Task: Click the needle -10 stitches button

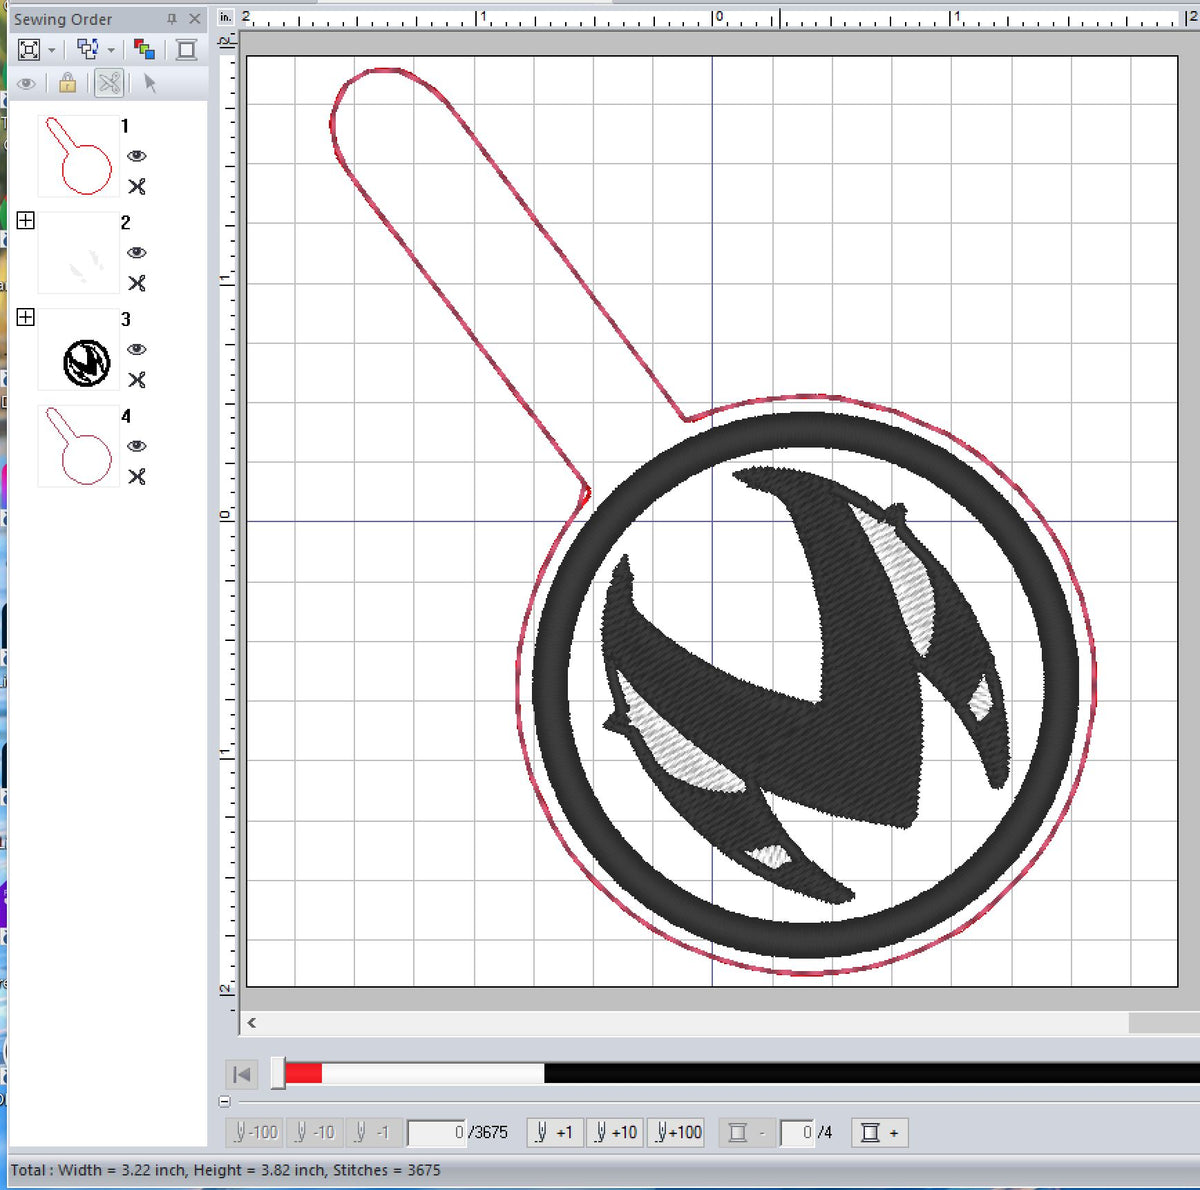Action: (x=315, y=1132)
